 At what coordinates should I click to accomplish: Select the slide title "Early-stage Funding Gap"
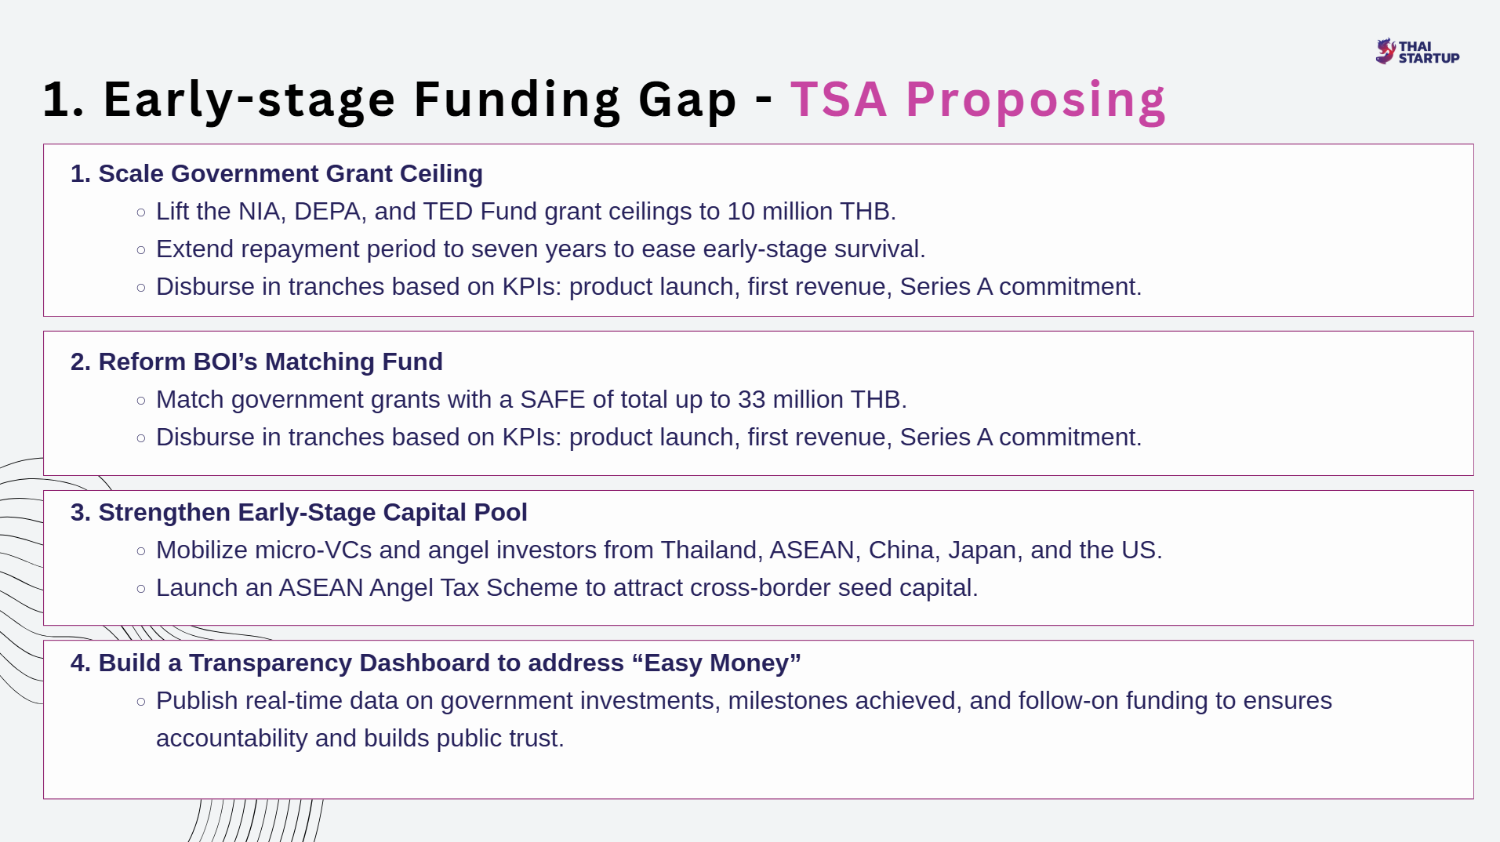click(420, 101)
